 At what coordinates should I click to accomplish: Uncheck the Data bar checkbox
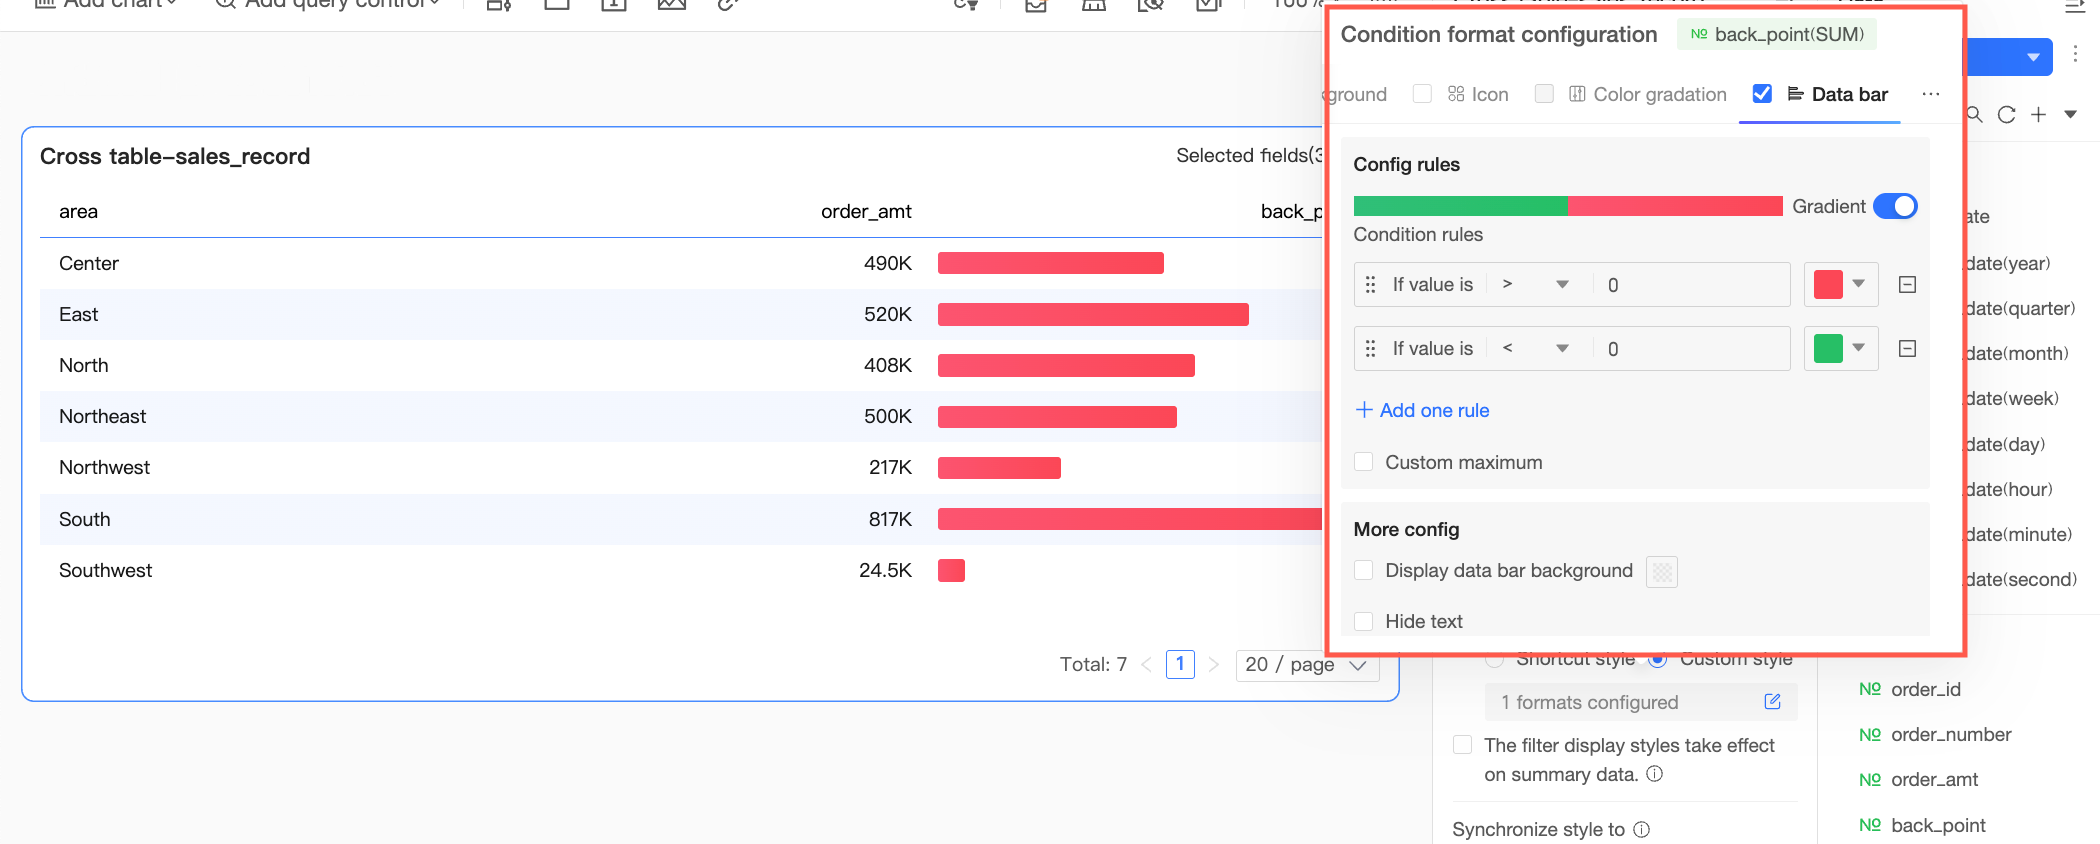pyautogui.click(x=1762, y=94)
